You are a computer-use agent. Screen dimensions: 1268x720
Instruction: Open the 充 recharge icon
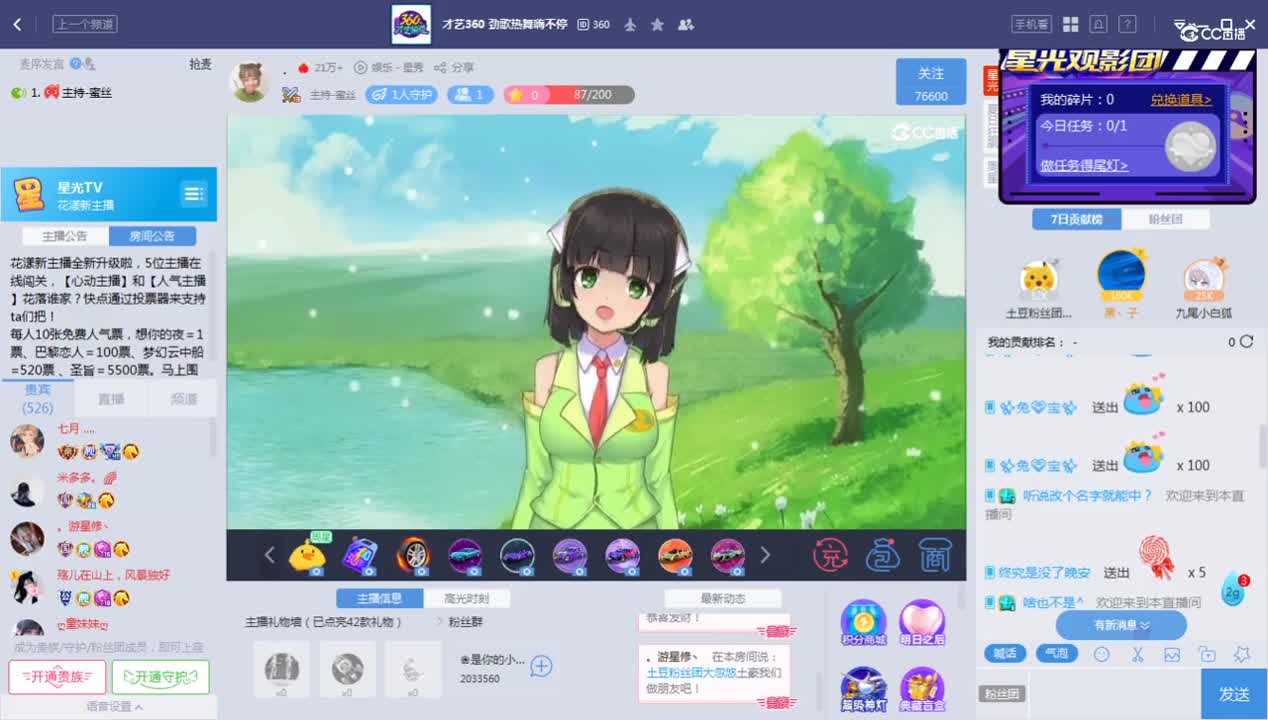tap(830, 555)
